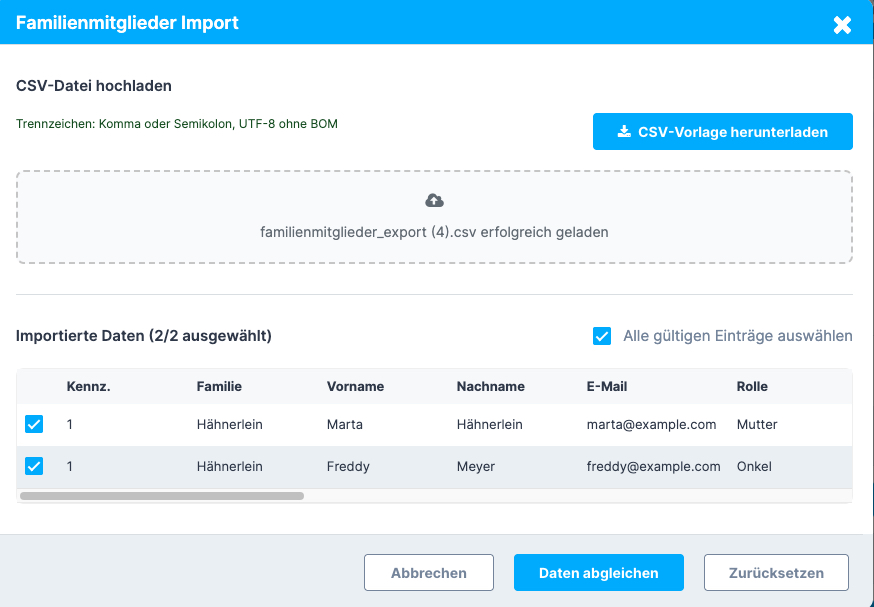Click the horizontal table scrollbar

point(161,495)
